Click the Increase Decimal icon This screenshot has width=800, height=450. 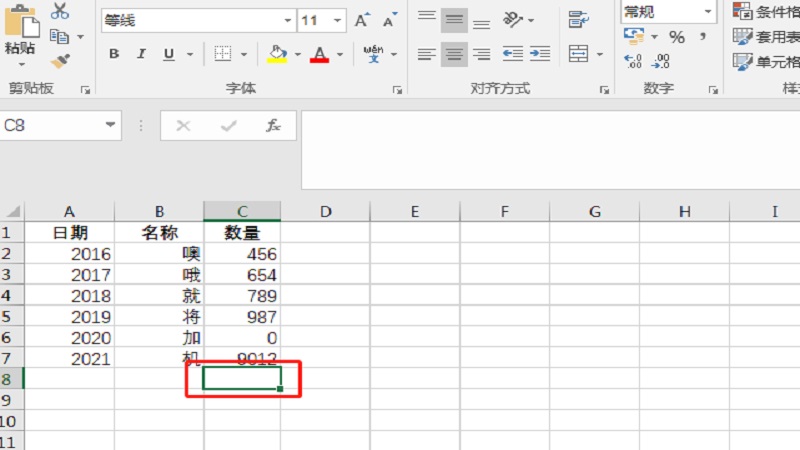(633, 61)
